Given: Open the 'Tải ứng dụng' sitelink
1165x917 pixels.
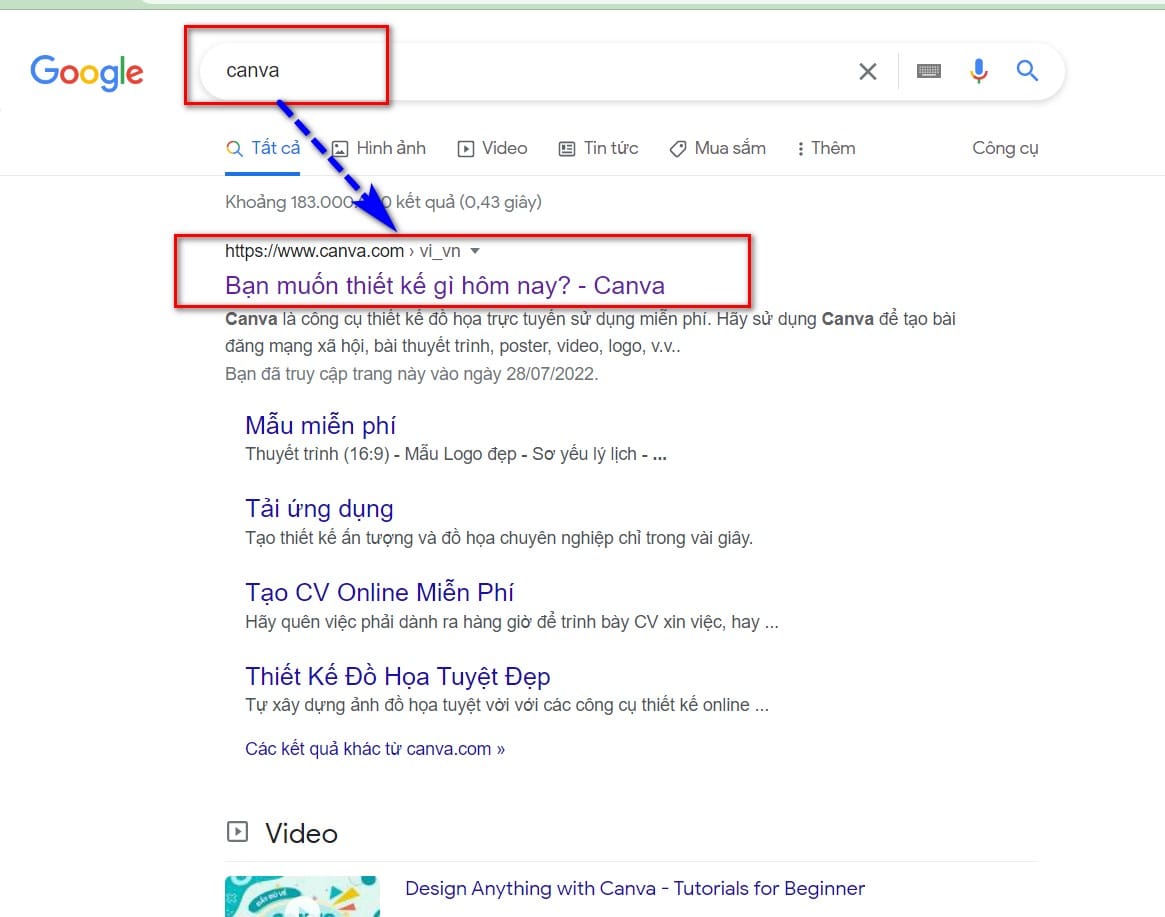Looking at the screenshot, I should click(319, 509).
